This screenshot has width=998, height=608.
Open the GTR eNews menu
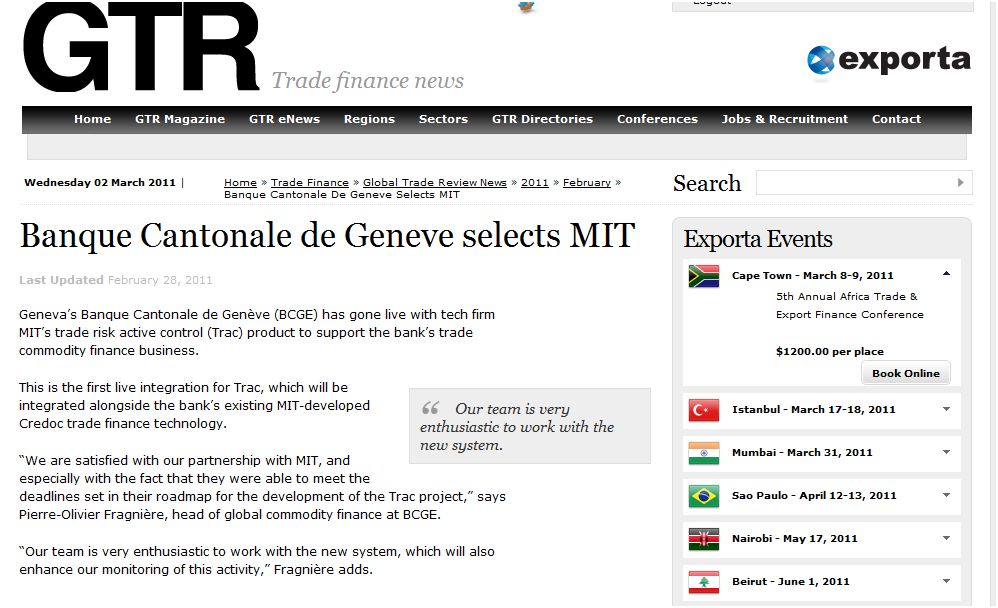(x=285, y=119)
